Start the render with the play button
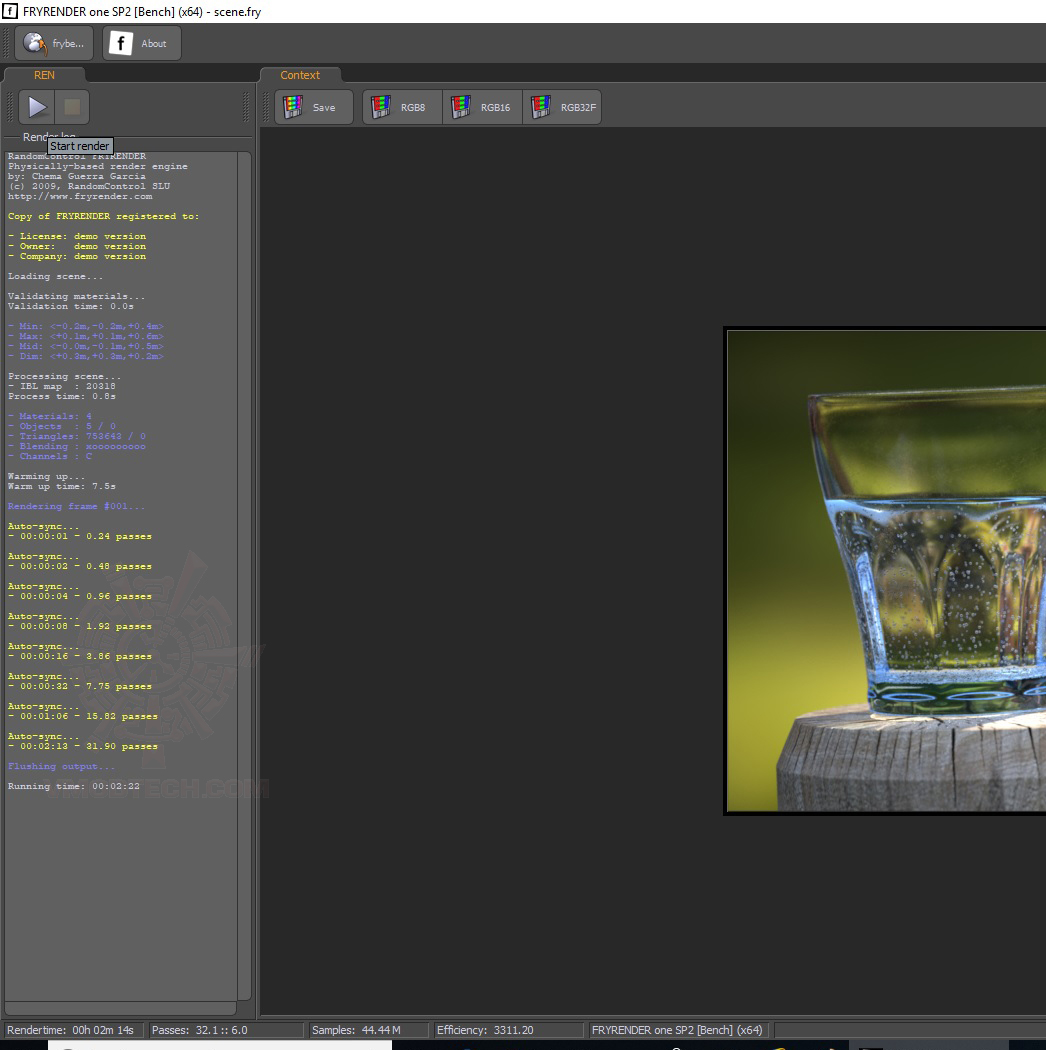This screenshot has width=1046, height=1050. [37, 107]
